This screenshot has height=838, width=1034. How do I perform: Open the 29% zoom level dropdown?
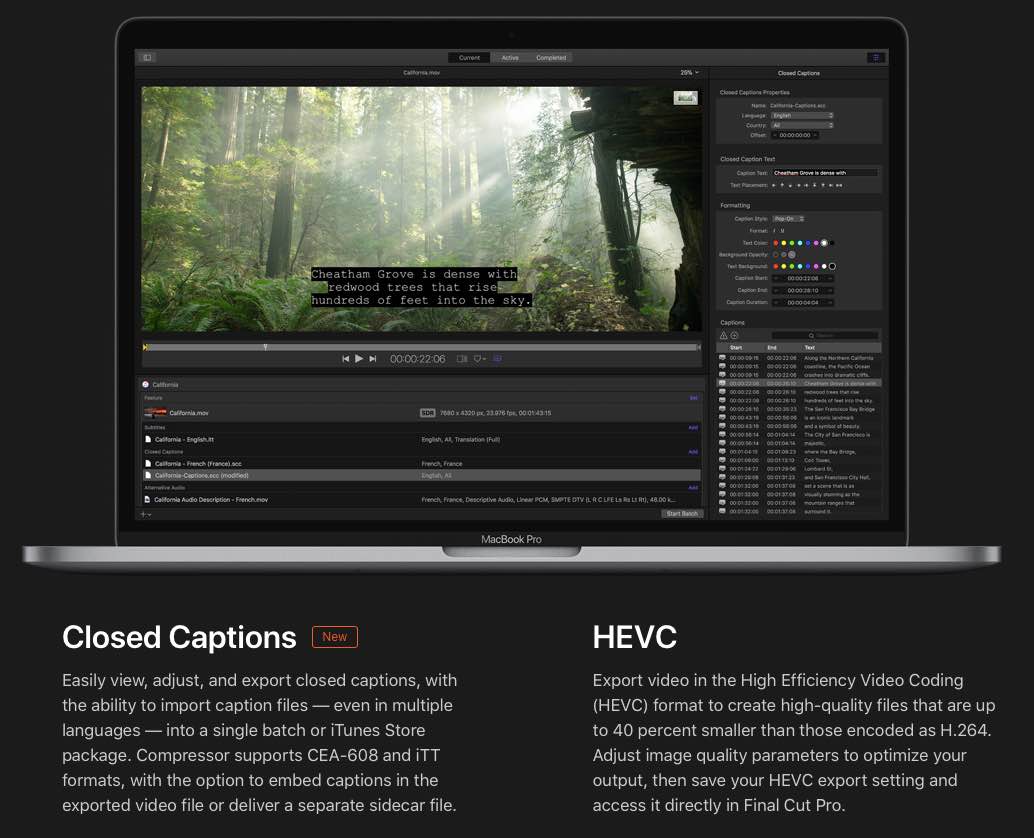pos(690,73)
